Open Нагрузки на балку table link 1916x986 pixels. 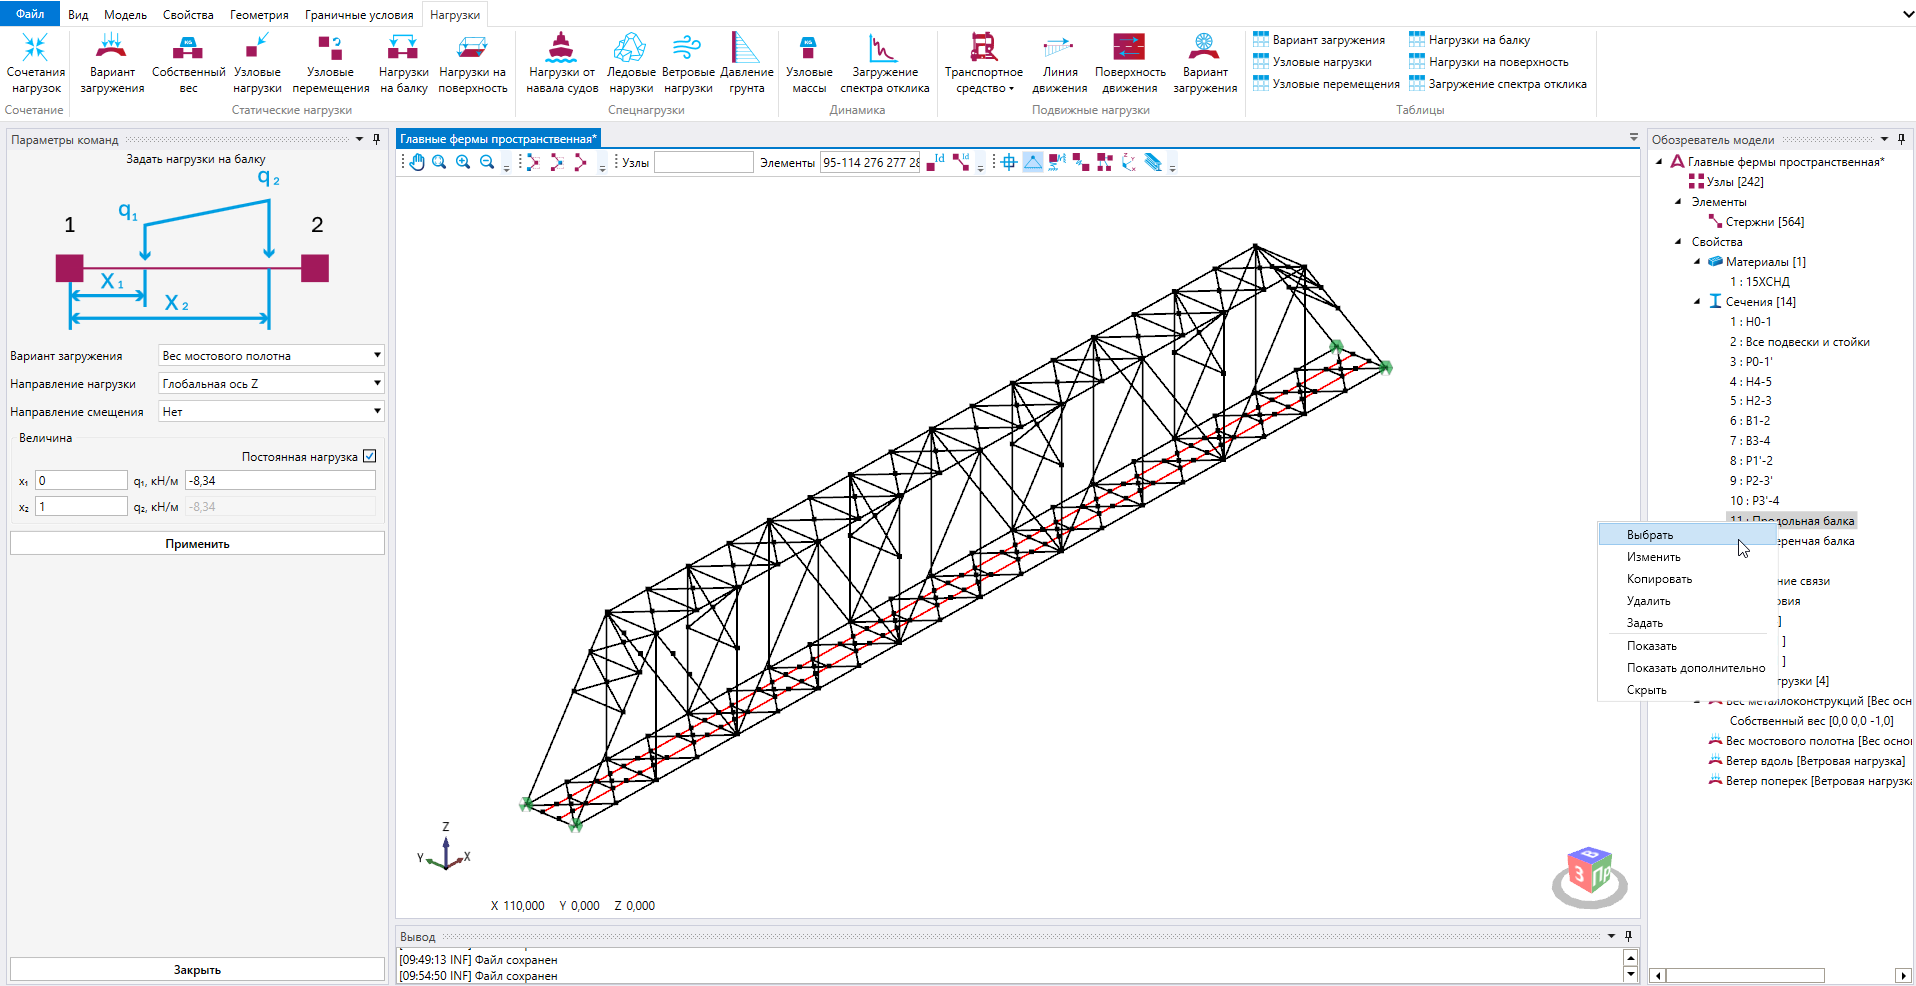(x=1469, y=40)
